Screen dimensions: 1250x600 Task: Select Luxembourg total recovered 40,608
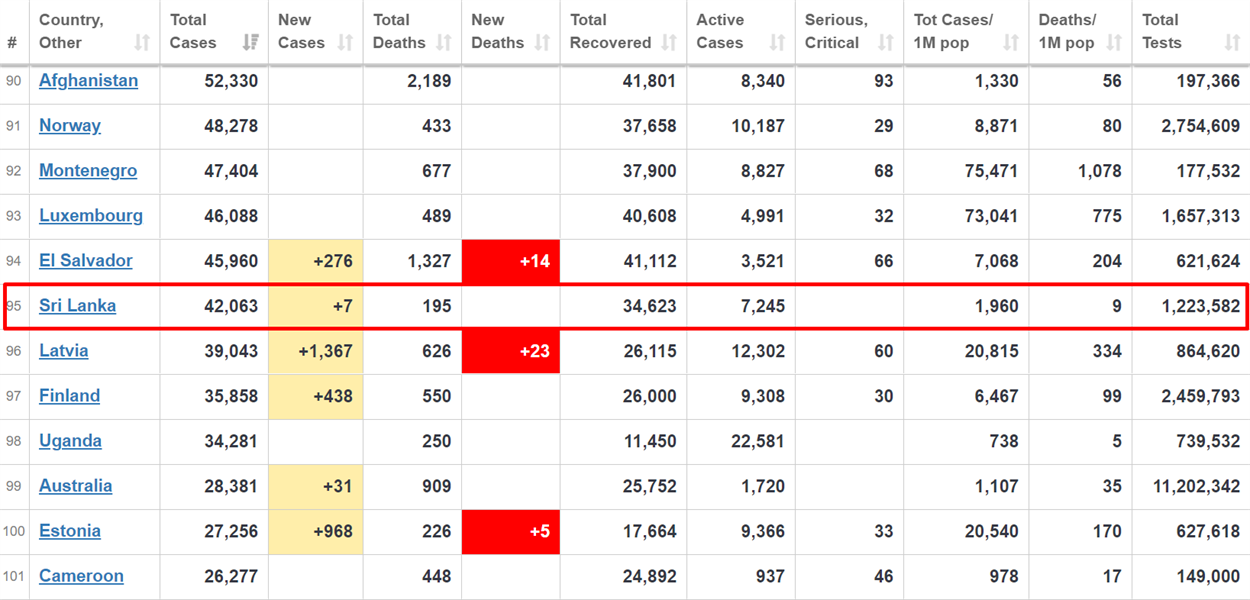650,216
